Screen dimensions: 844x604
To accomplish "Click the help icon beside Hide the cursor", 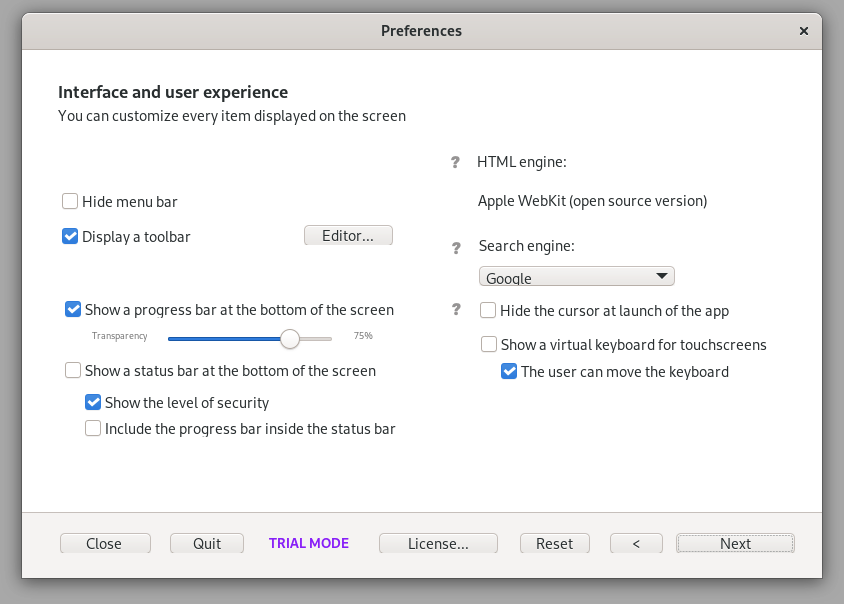I will point(456,310).
